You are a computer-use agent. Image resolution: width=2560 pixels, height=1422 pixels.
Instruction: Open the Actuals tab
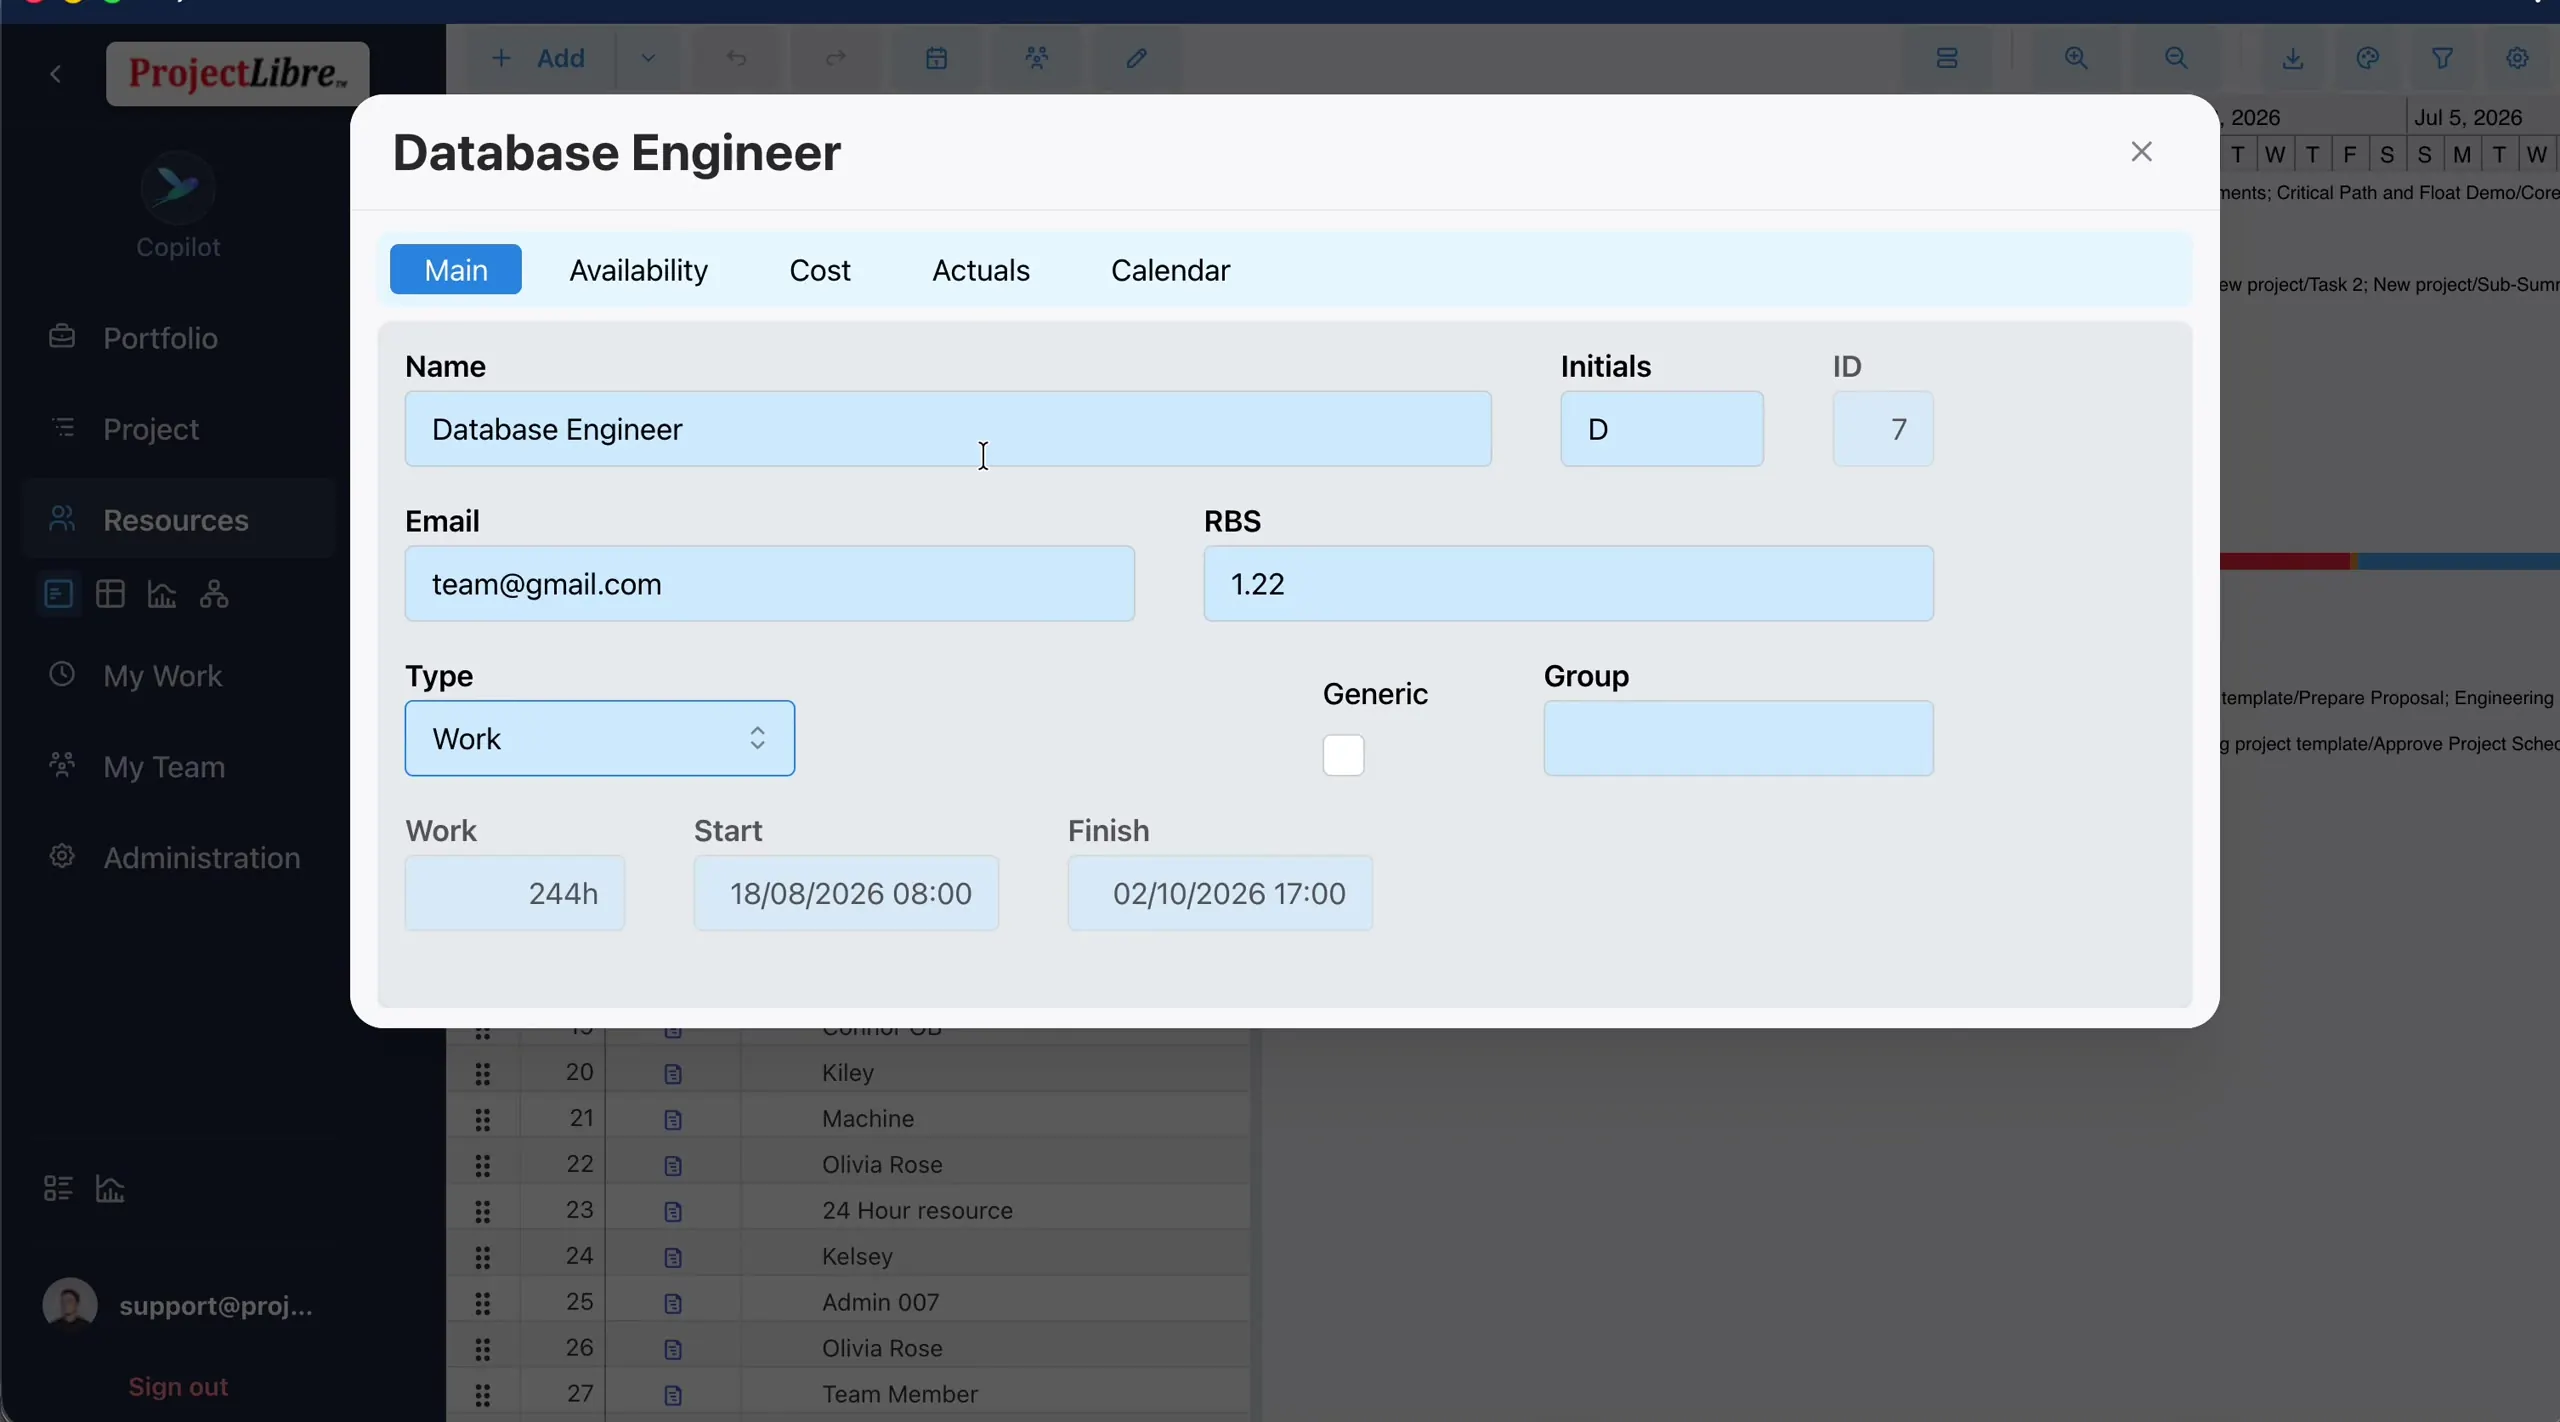click(980, 270)
